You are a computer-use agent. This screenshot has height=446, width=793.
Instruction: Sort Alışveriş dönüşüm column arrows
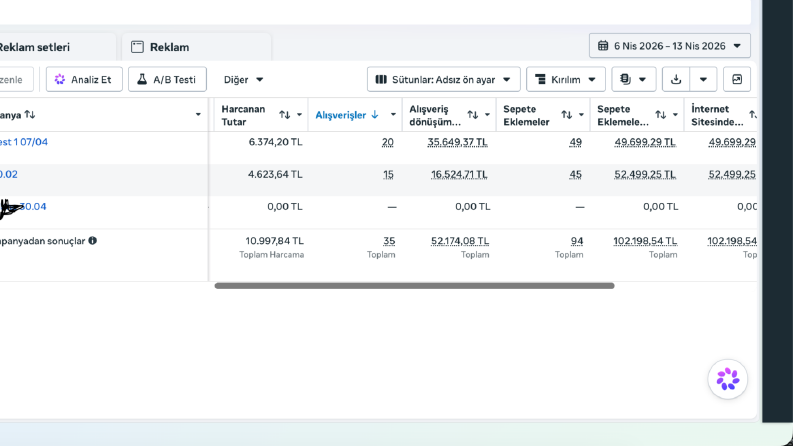(473, 115)
